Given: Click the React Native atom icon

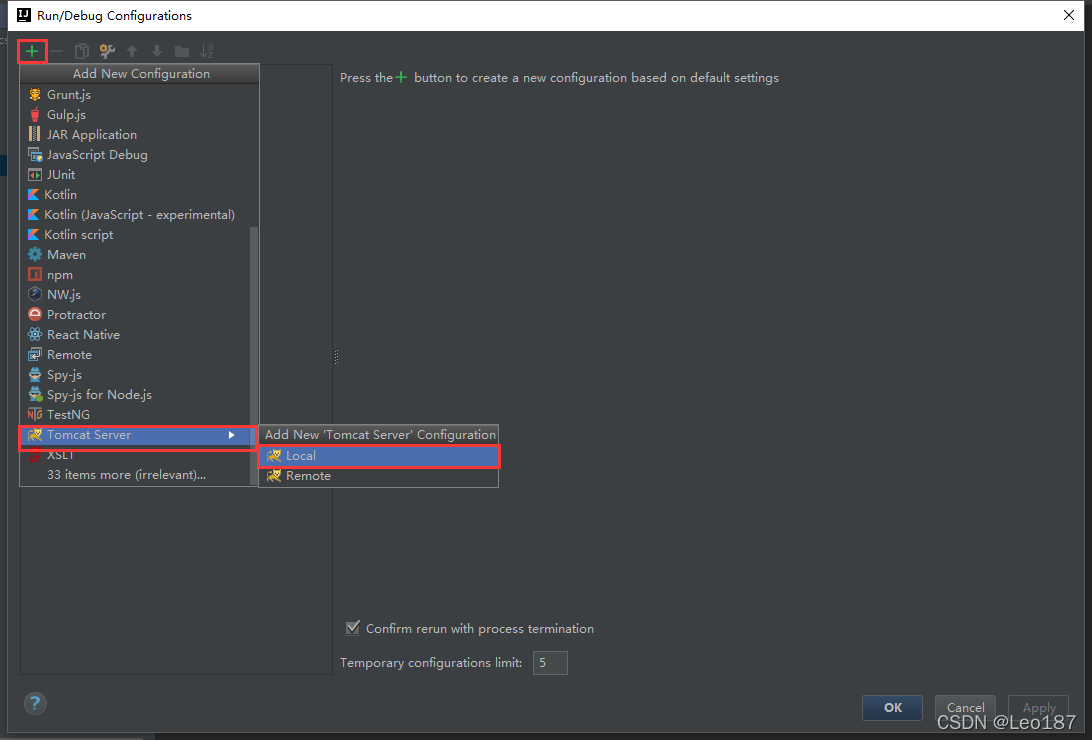Looking at the screenshot, I should (x=35, y=335).
